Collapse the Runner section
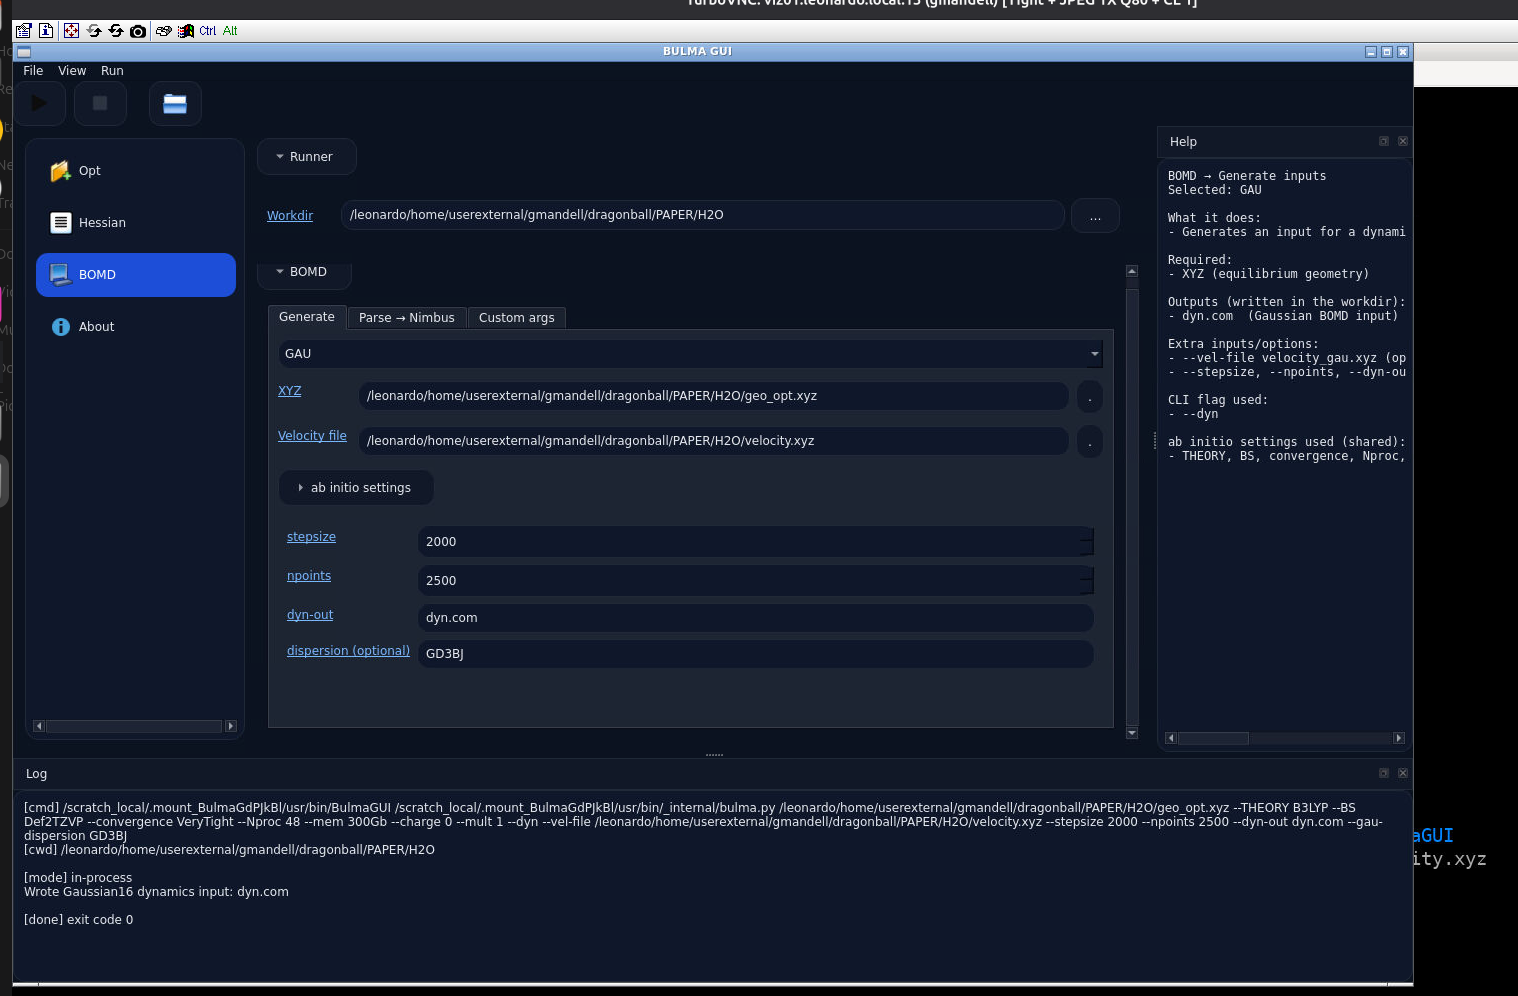Image resolution: width=1518 pixels, height=996 pixels. [306, 157]
